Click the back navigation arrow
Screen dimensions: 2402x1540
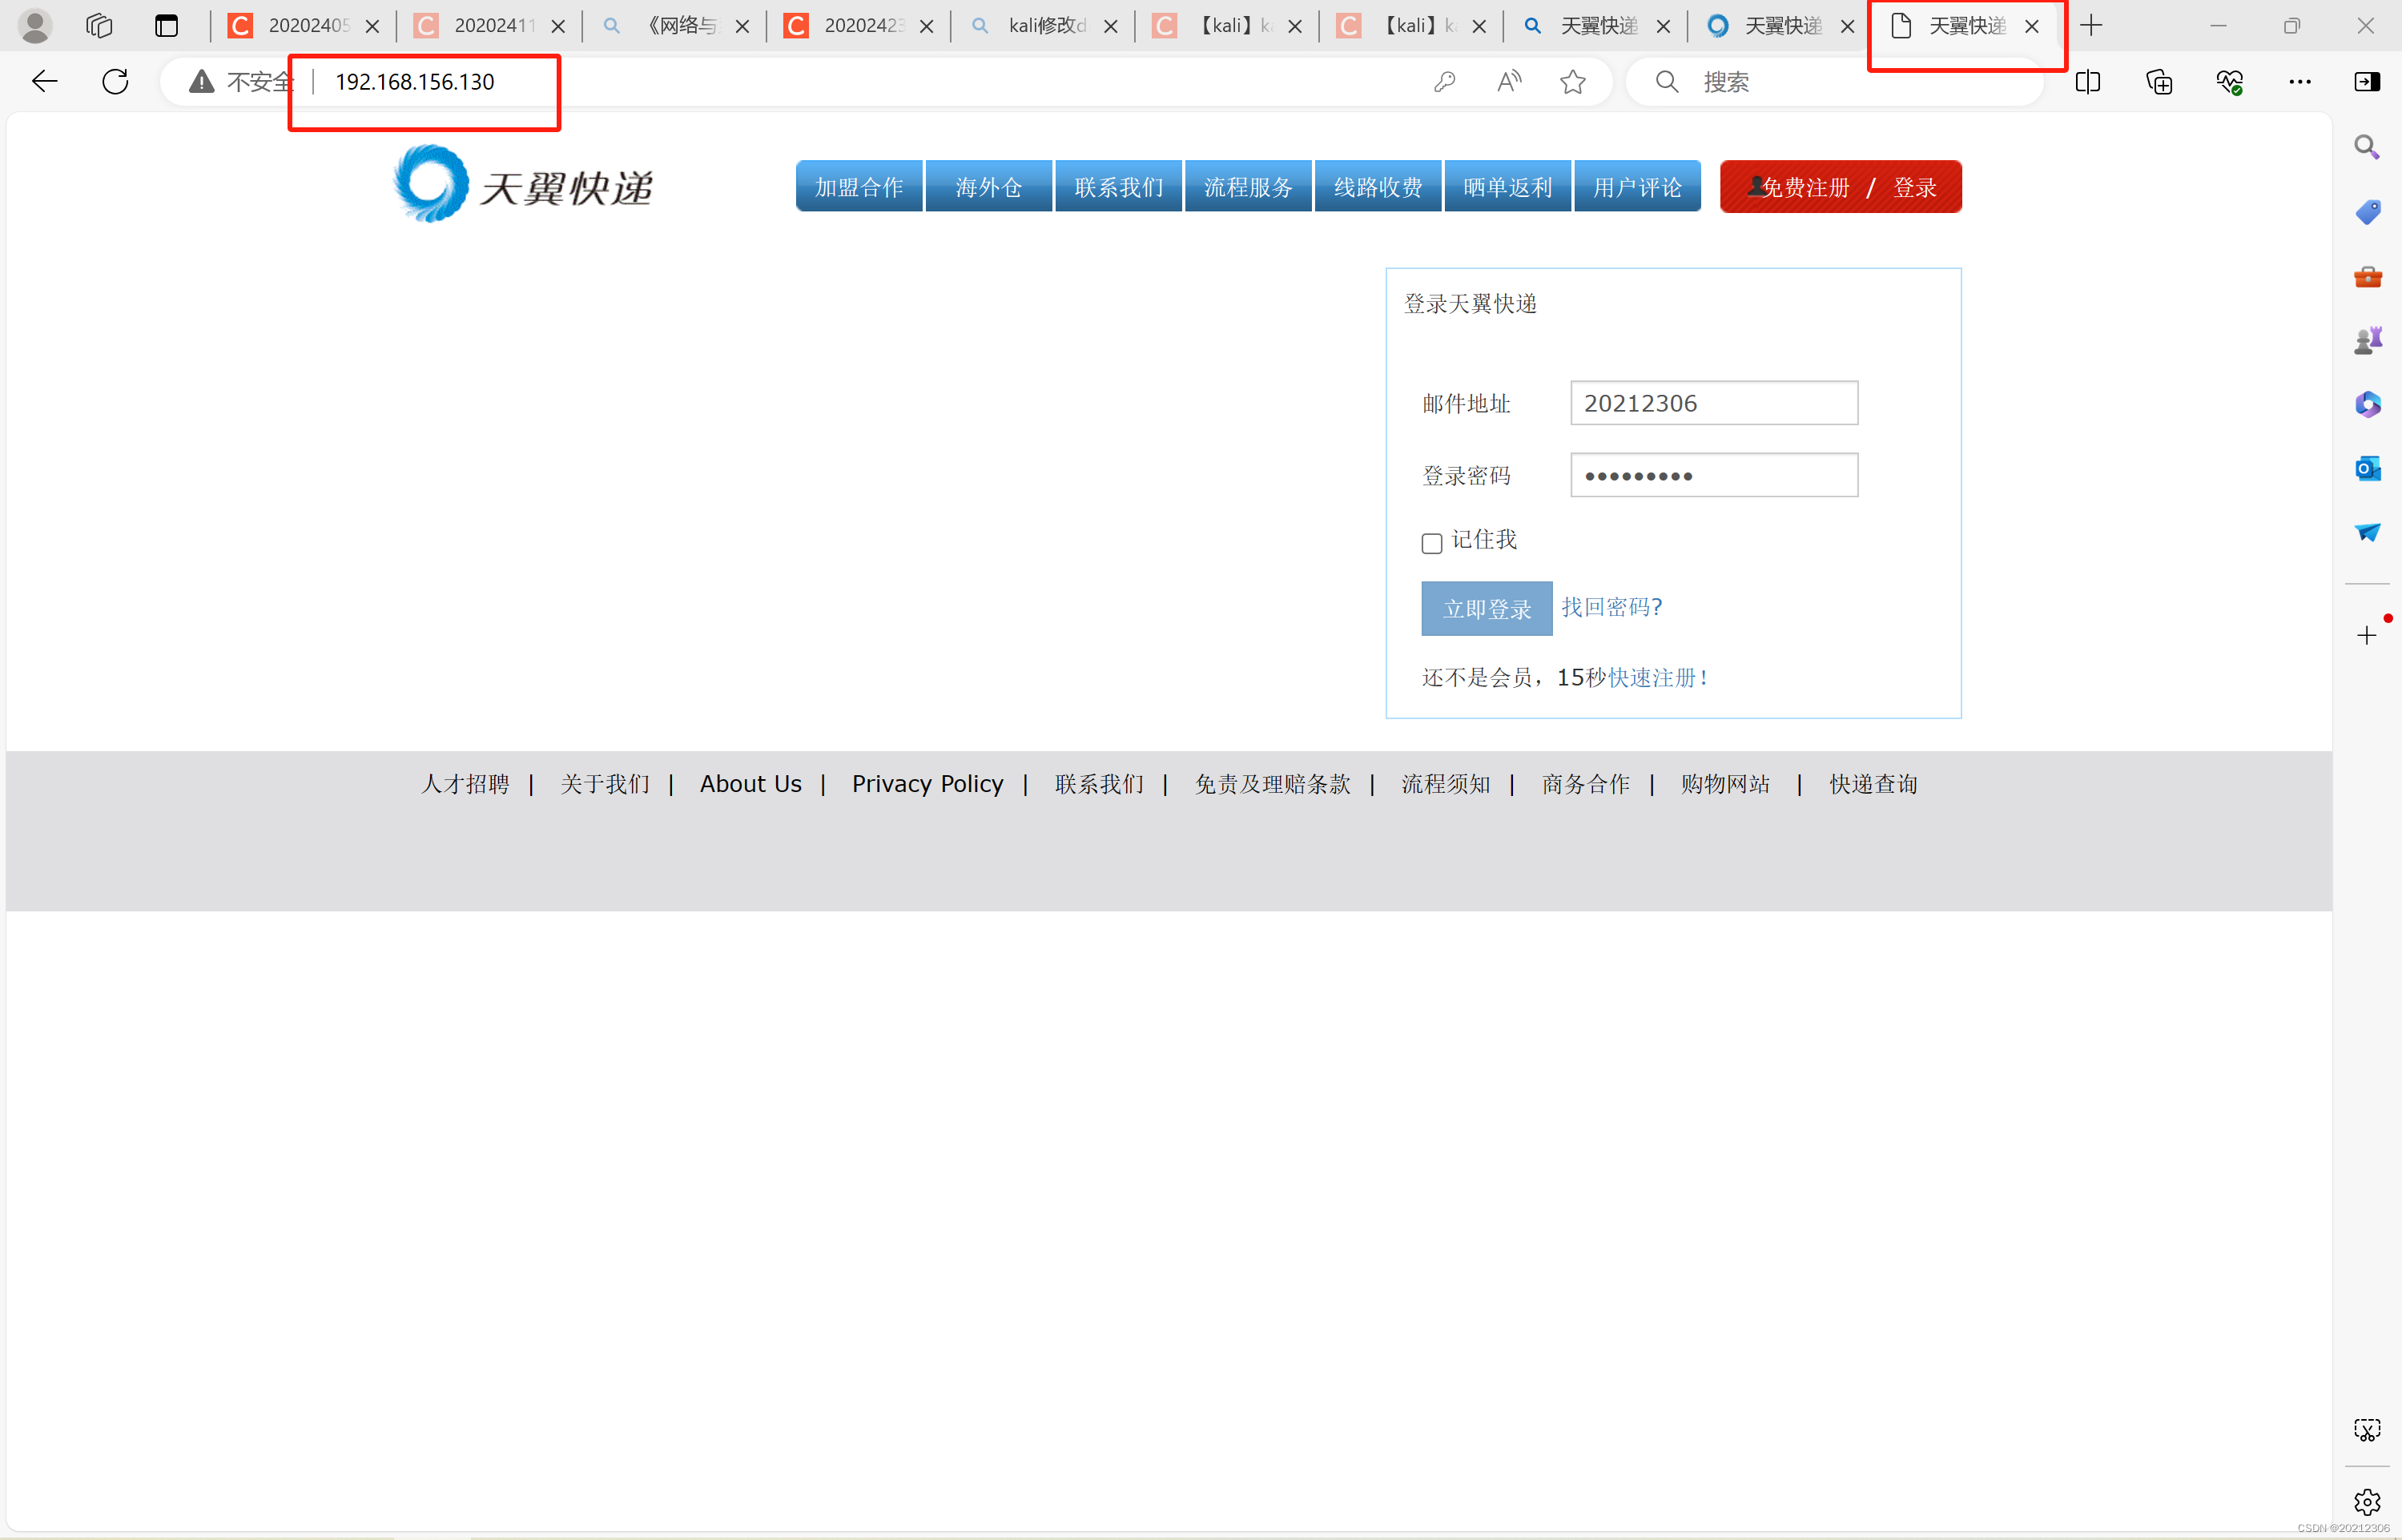tap(45, 81)
